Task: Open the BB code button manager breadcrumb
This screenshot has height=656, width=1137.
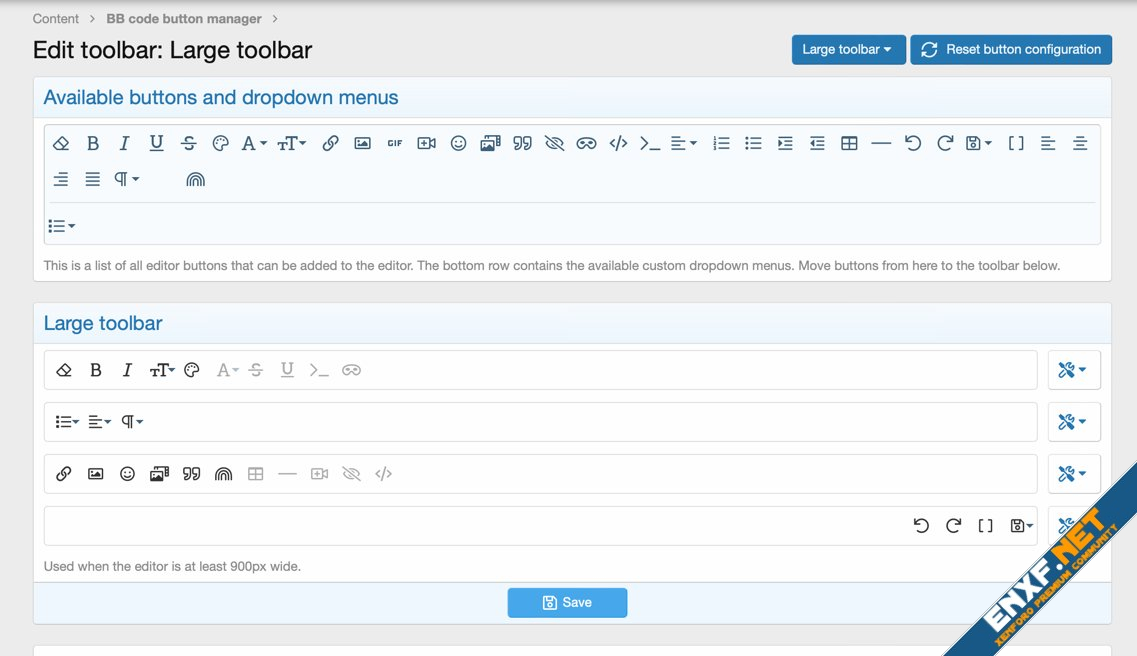Action: click(x=183, y=19)
